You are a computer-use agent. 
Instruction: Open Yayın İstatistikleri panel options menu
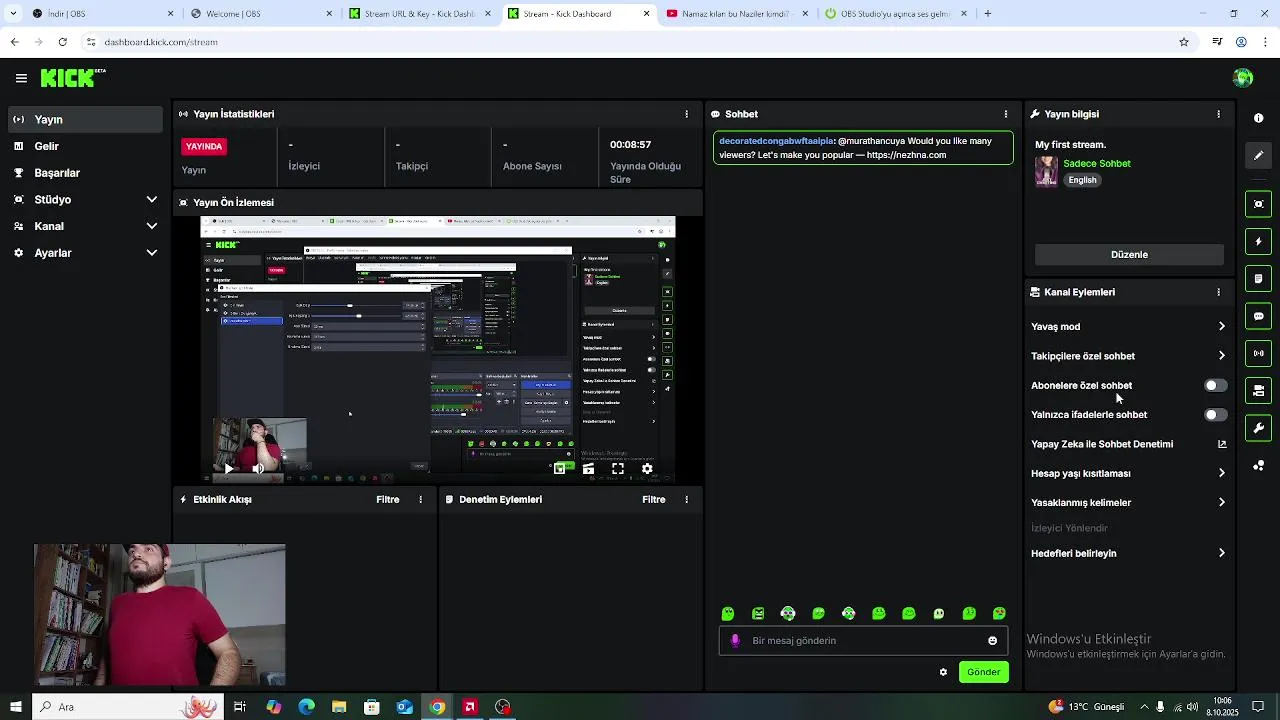686,114
